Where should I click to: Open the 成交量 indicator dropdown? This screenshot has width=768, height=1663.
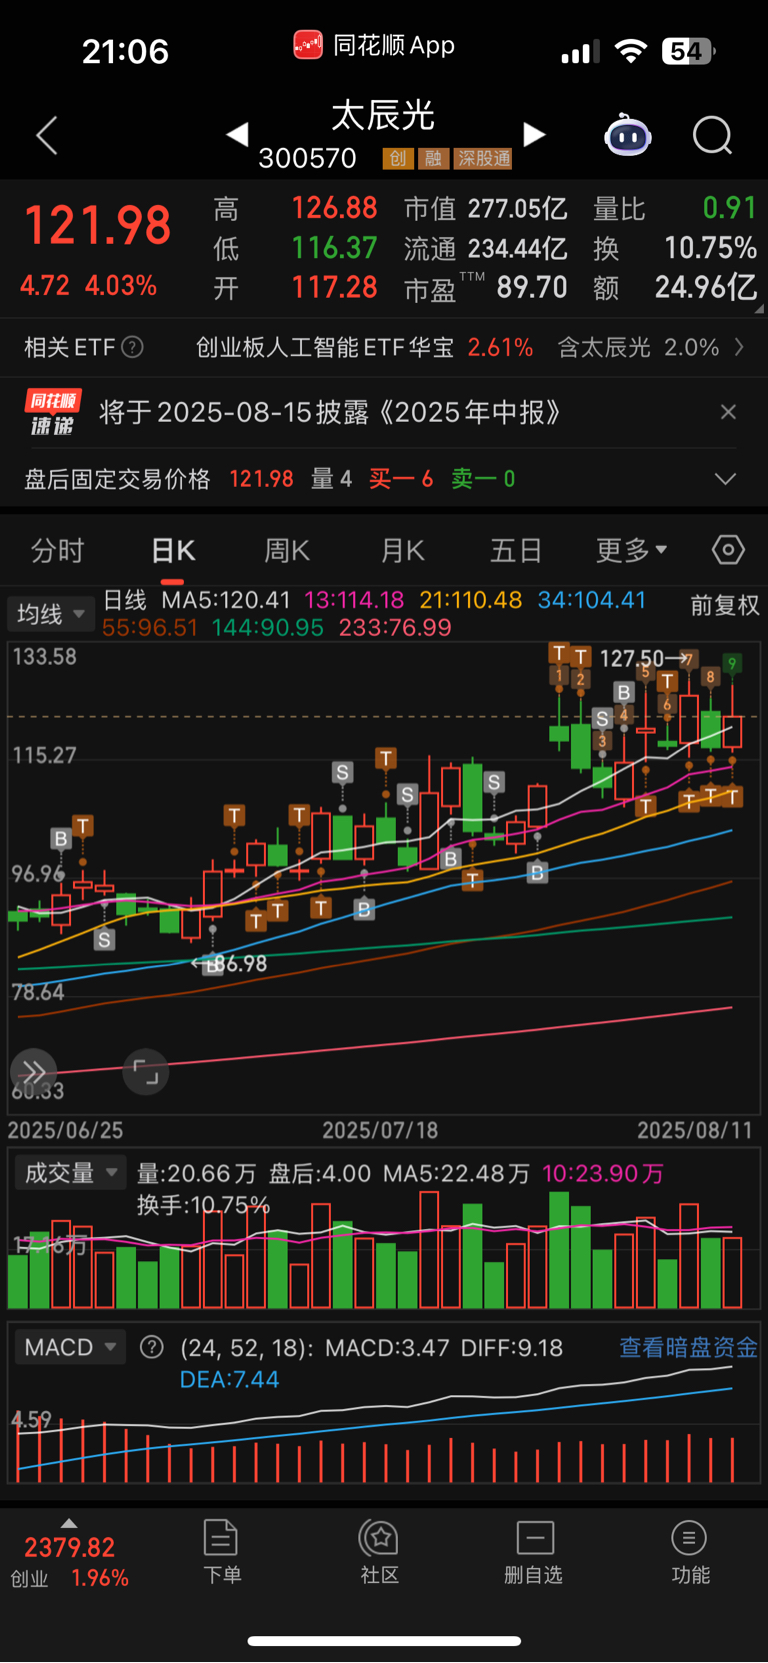coord(70,1173)
